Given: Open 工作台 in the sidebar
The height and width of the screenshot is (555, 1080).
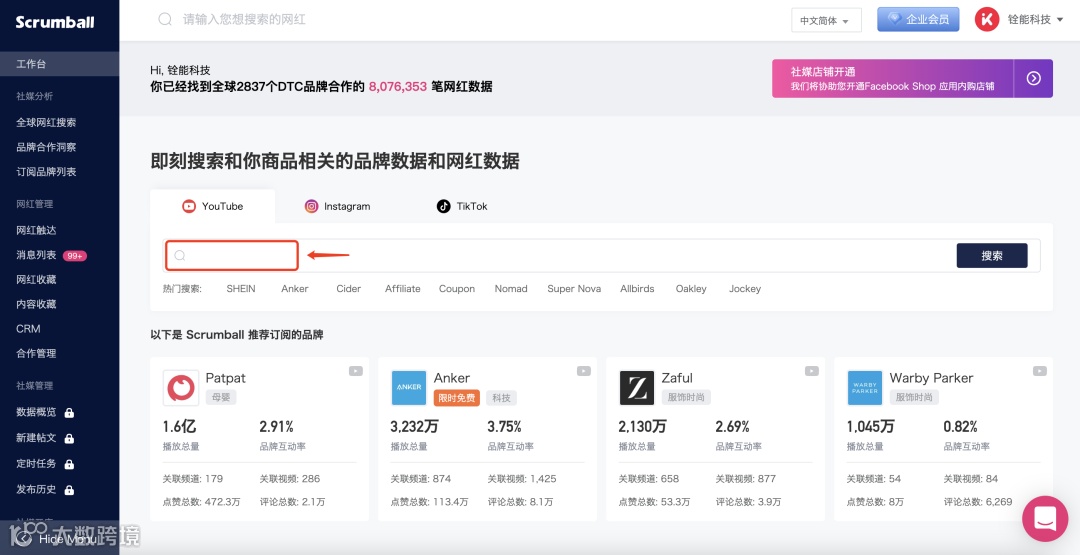Looking at the screenshot, I should [x=59, y=64].
